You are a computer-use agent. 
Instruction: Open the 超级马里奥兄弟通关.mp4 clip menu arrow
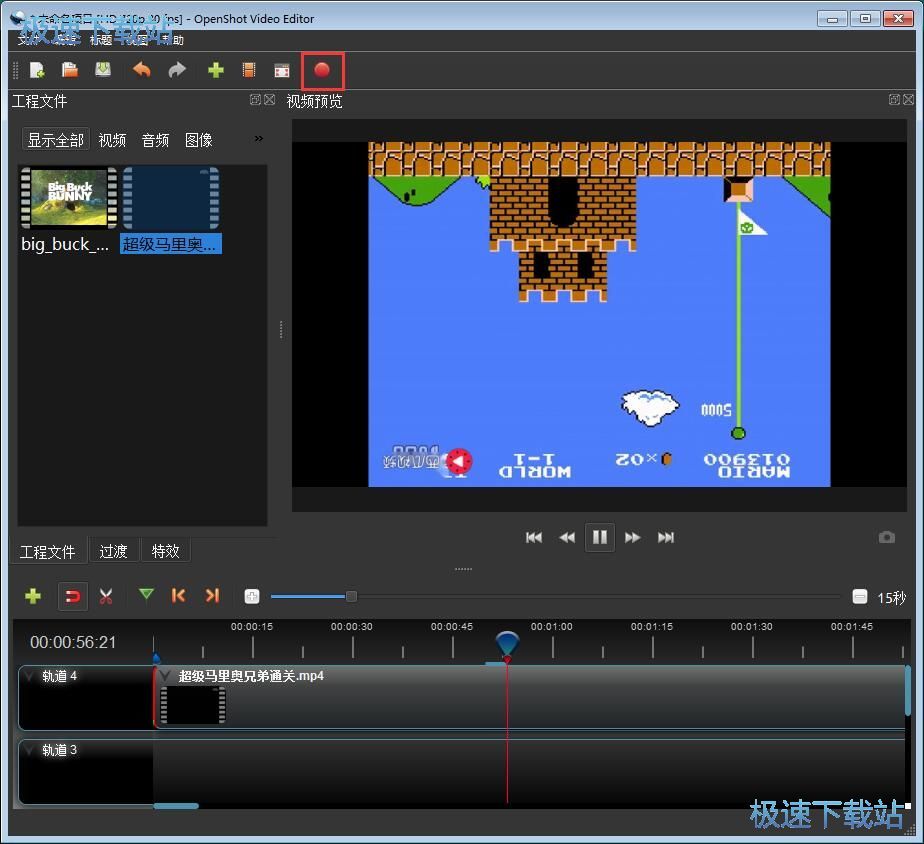[x=166, y=675]
